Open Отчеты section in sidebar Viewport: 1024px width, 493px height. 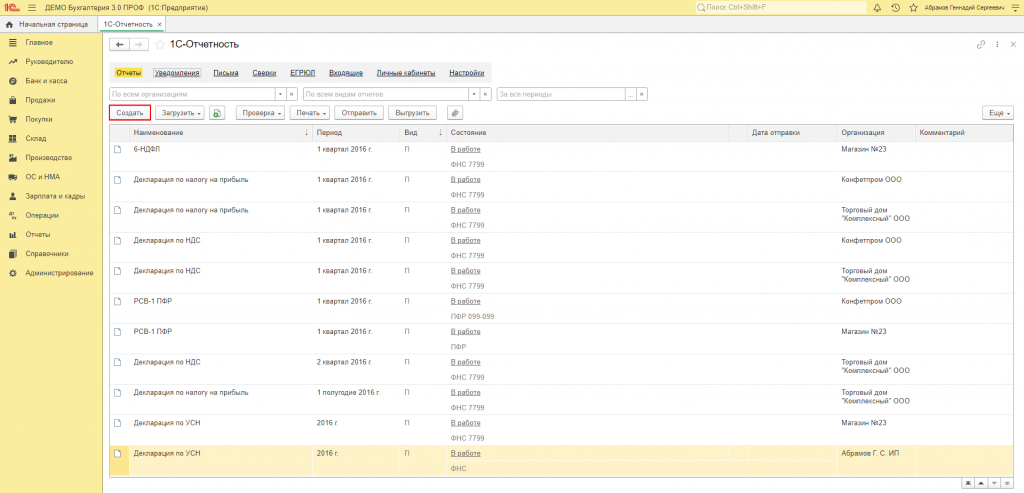(38, 234)
